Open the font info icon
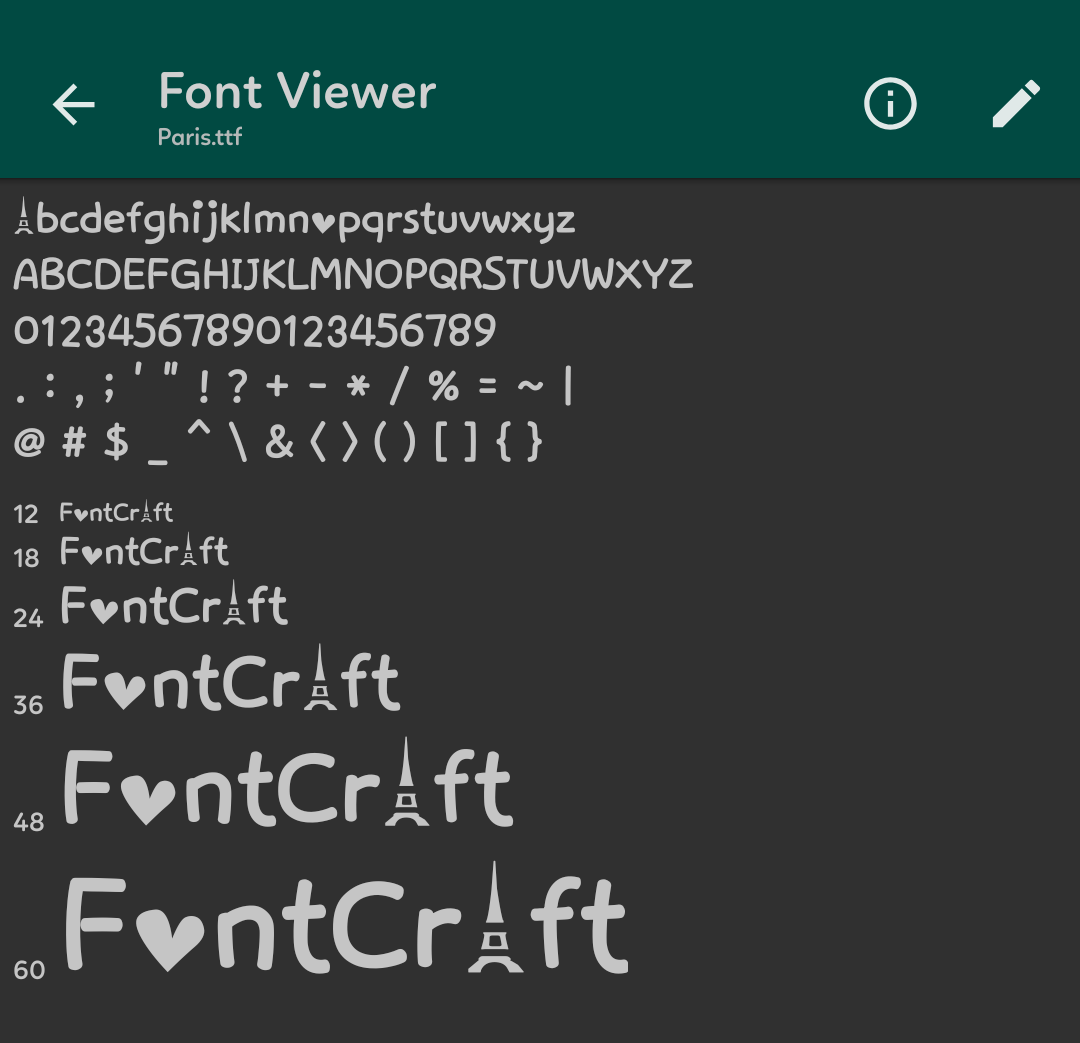This screenshot has height=1043, width=1080. pos(890,103)
